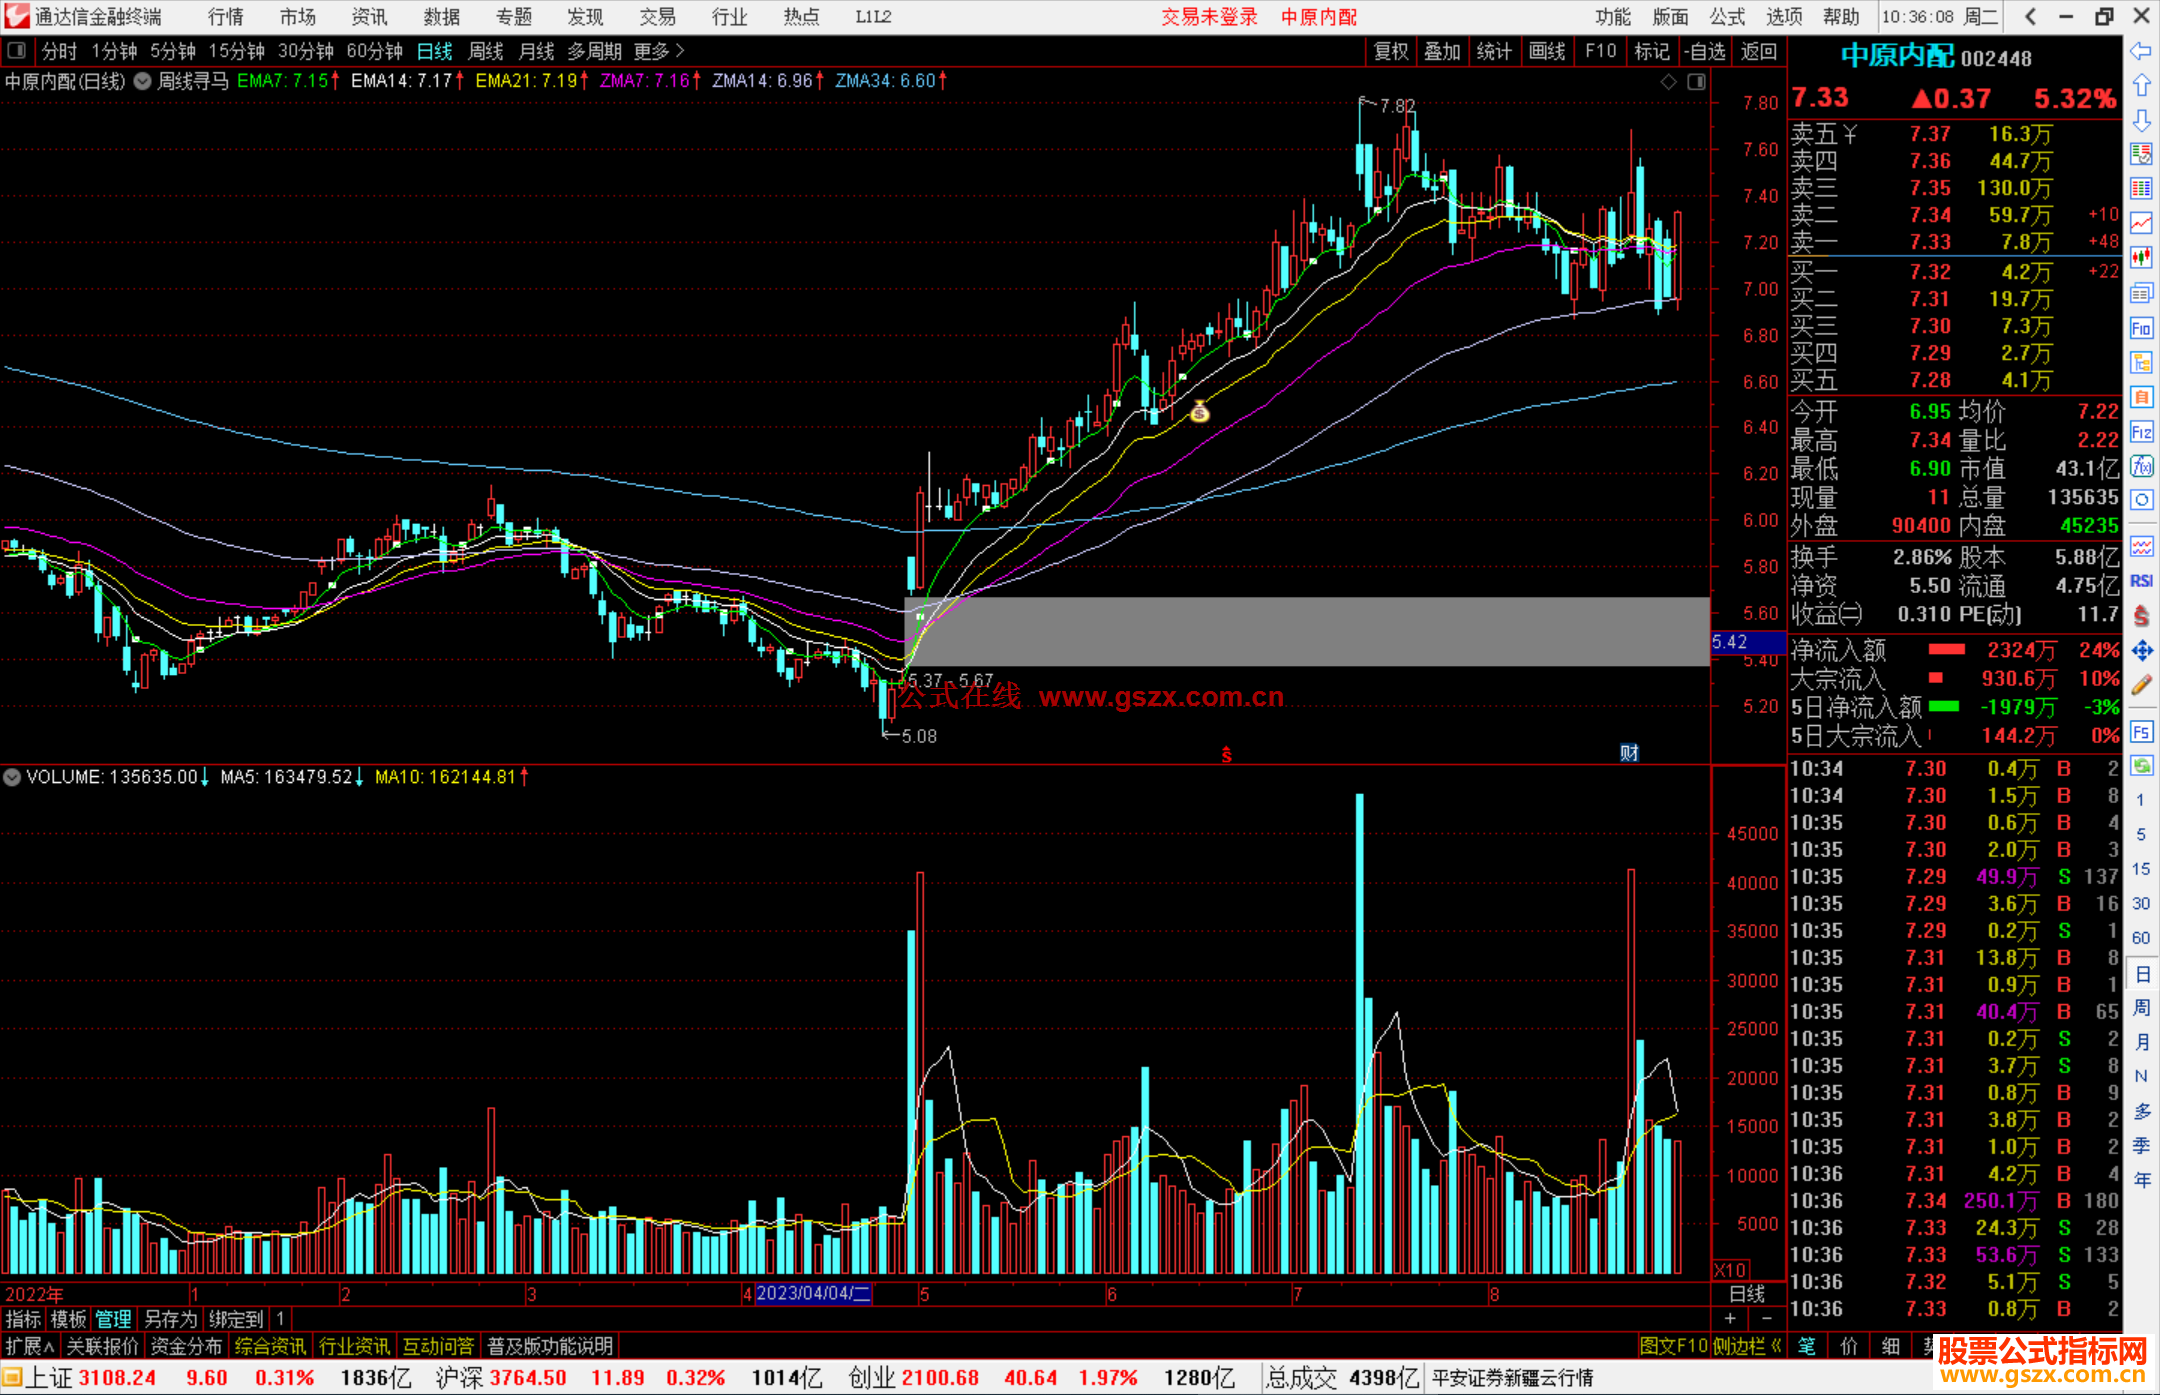The height and width of the screenshot is (1395, 2160).
Task: Click the 叠加 button
Action: pos(1443,51)
